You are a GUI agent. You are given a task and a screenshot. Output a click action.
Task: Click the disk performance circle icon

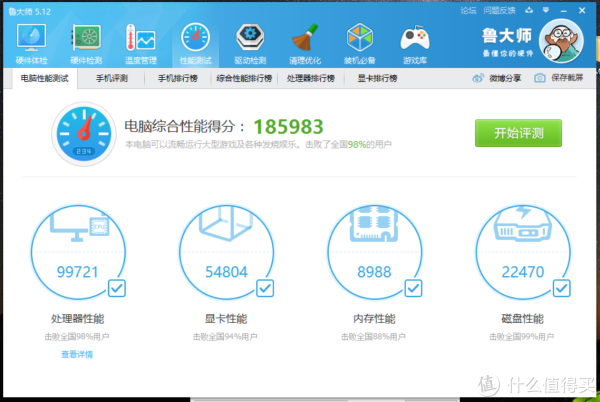pos(523,252)
